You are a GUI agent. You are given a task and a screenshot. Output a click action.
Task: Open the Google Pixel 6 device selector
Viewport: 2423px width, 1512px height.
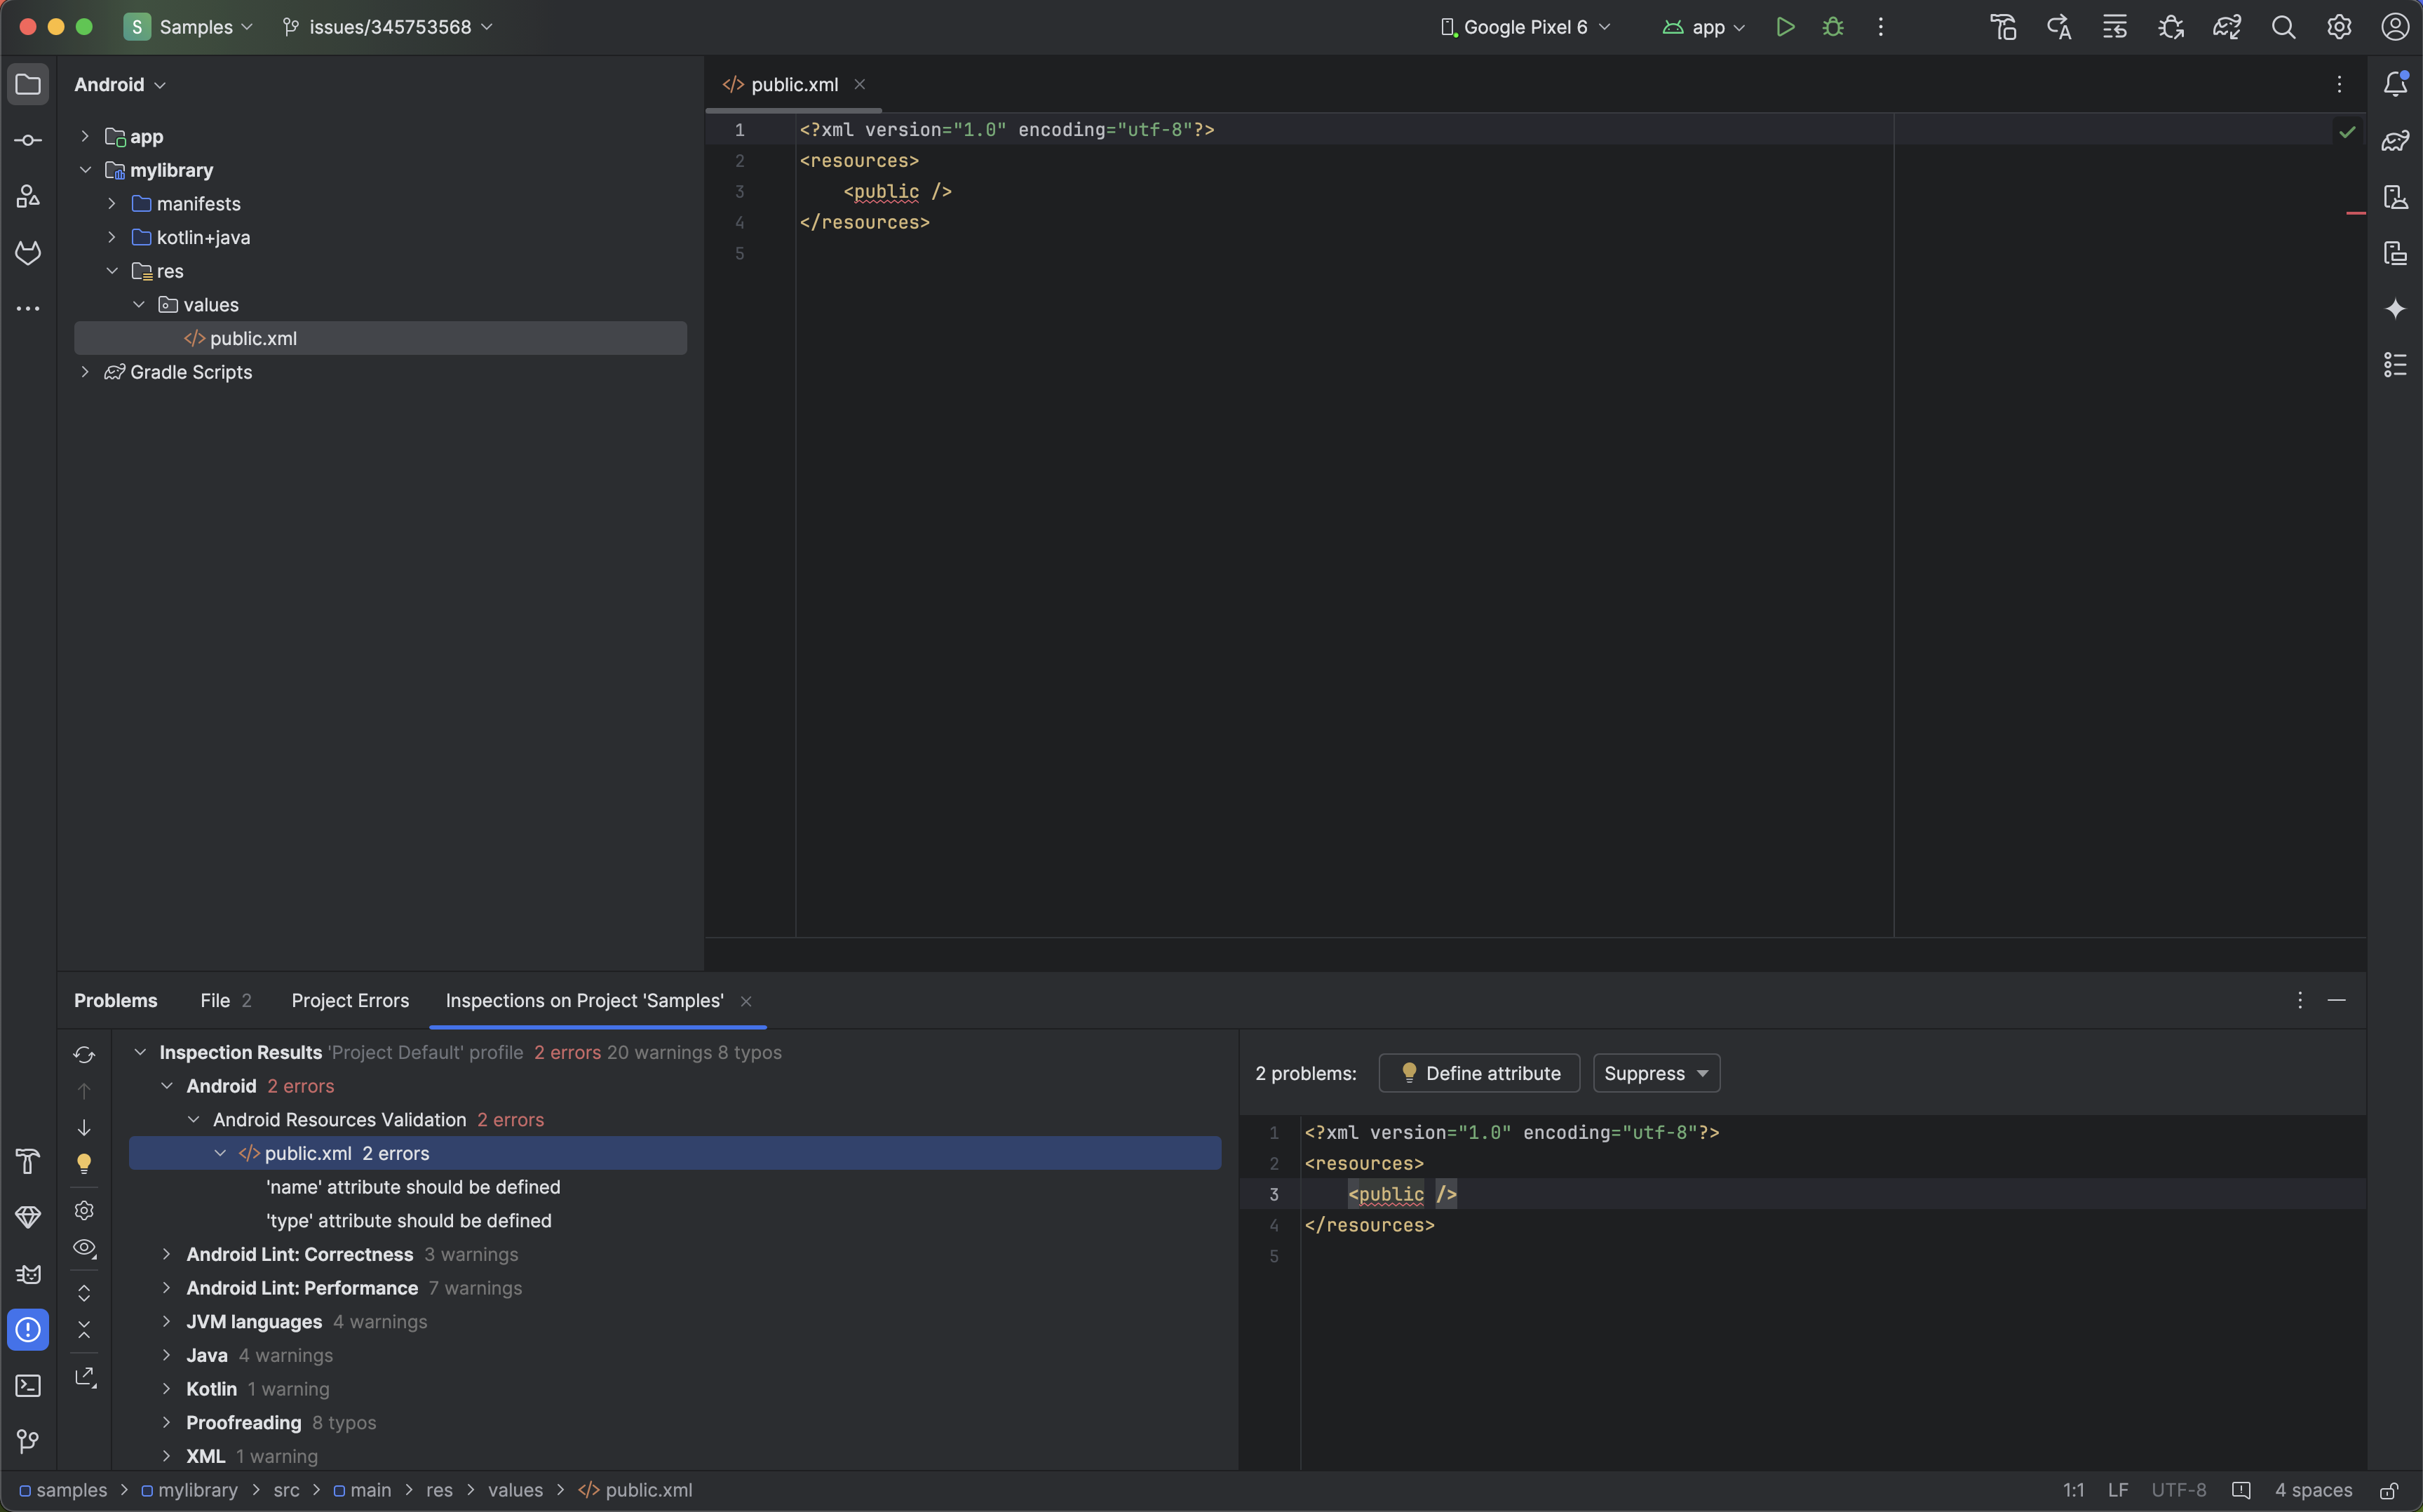pos(1525,27)
